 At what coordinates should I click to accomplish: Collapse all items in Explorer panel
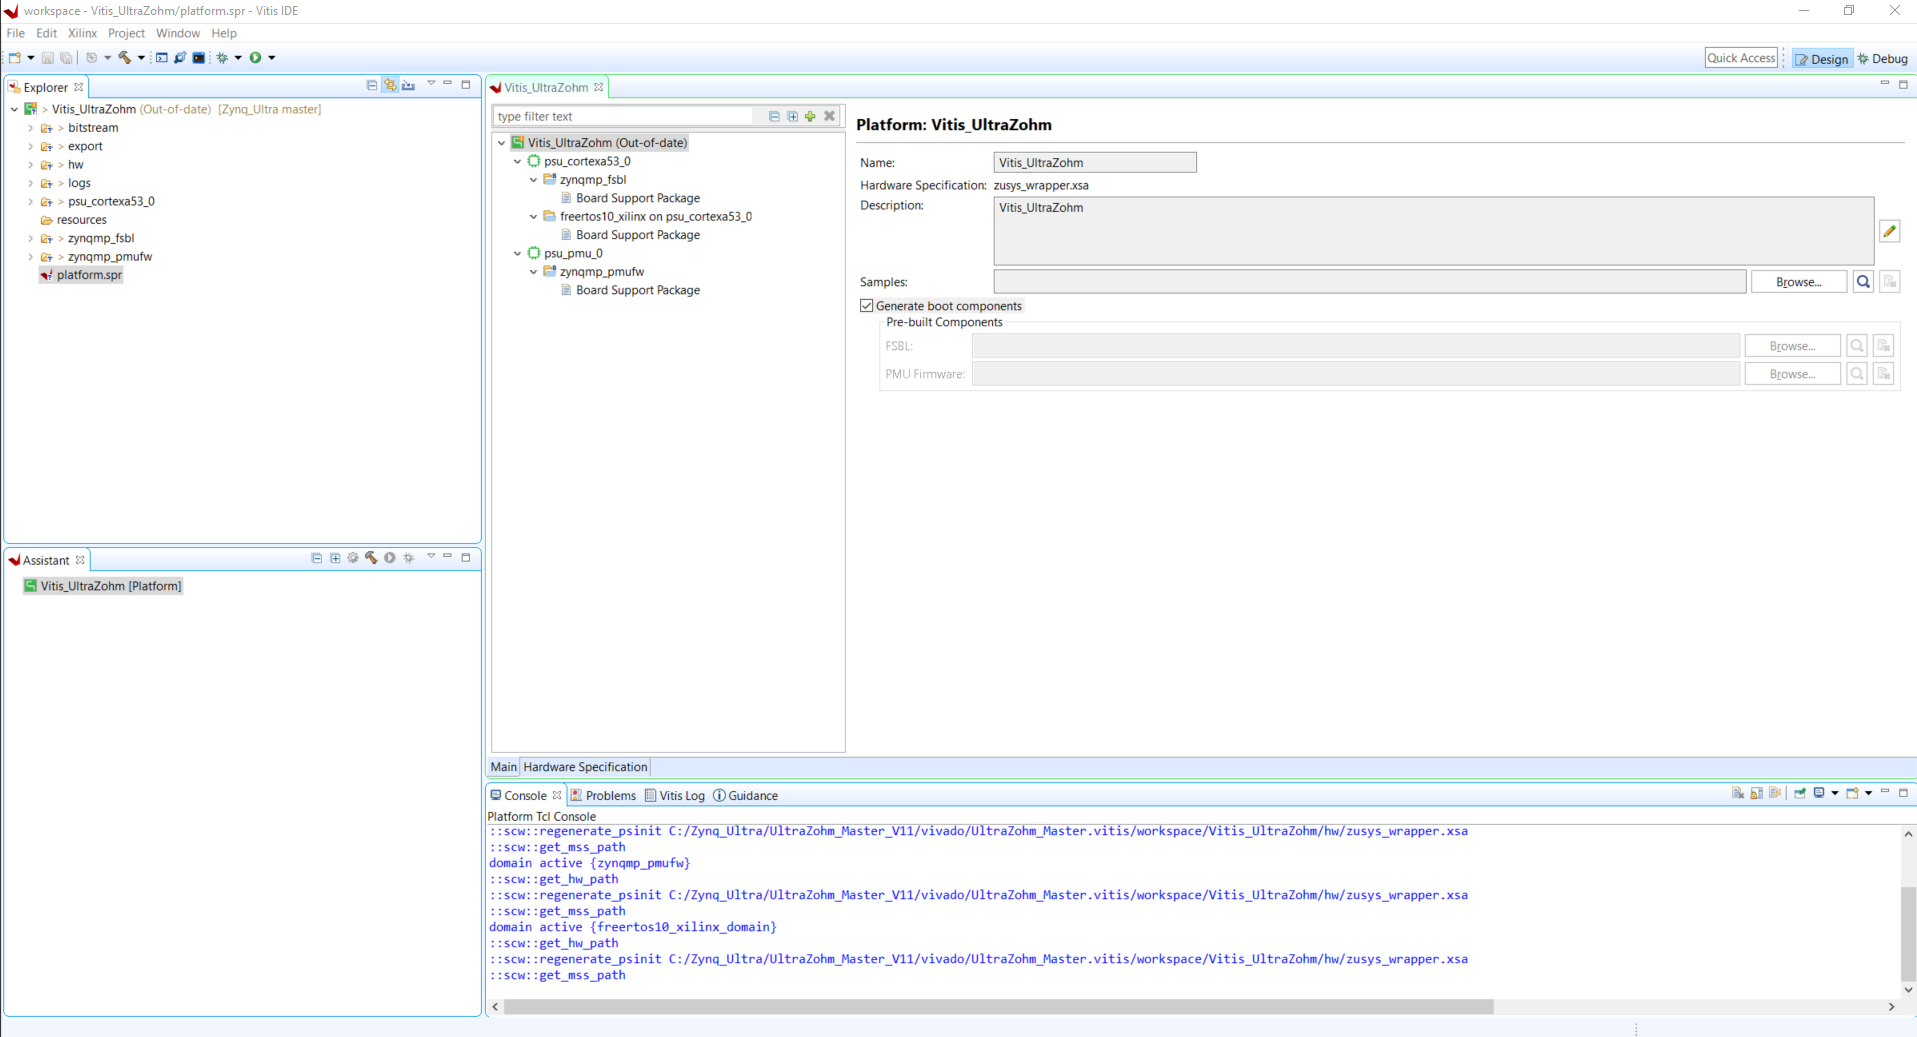point(372,86)
